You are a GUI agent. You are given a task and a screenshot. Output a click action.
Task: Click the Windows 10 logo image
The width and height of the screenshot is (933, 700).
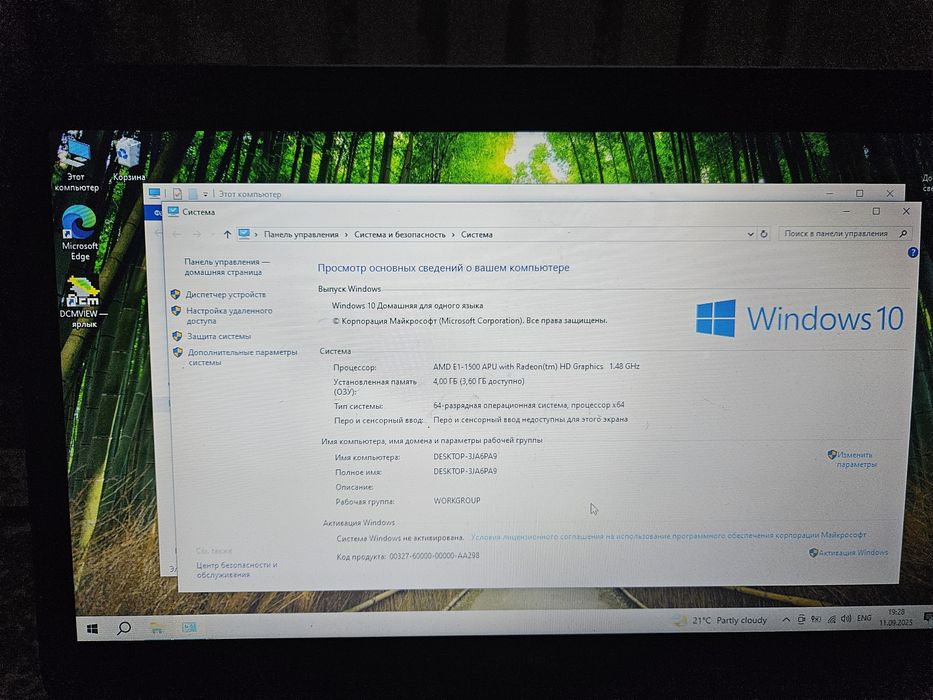tap(800, 318)
